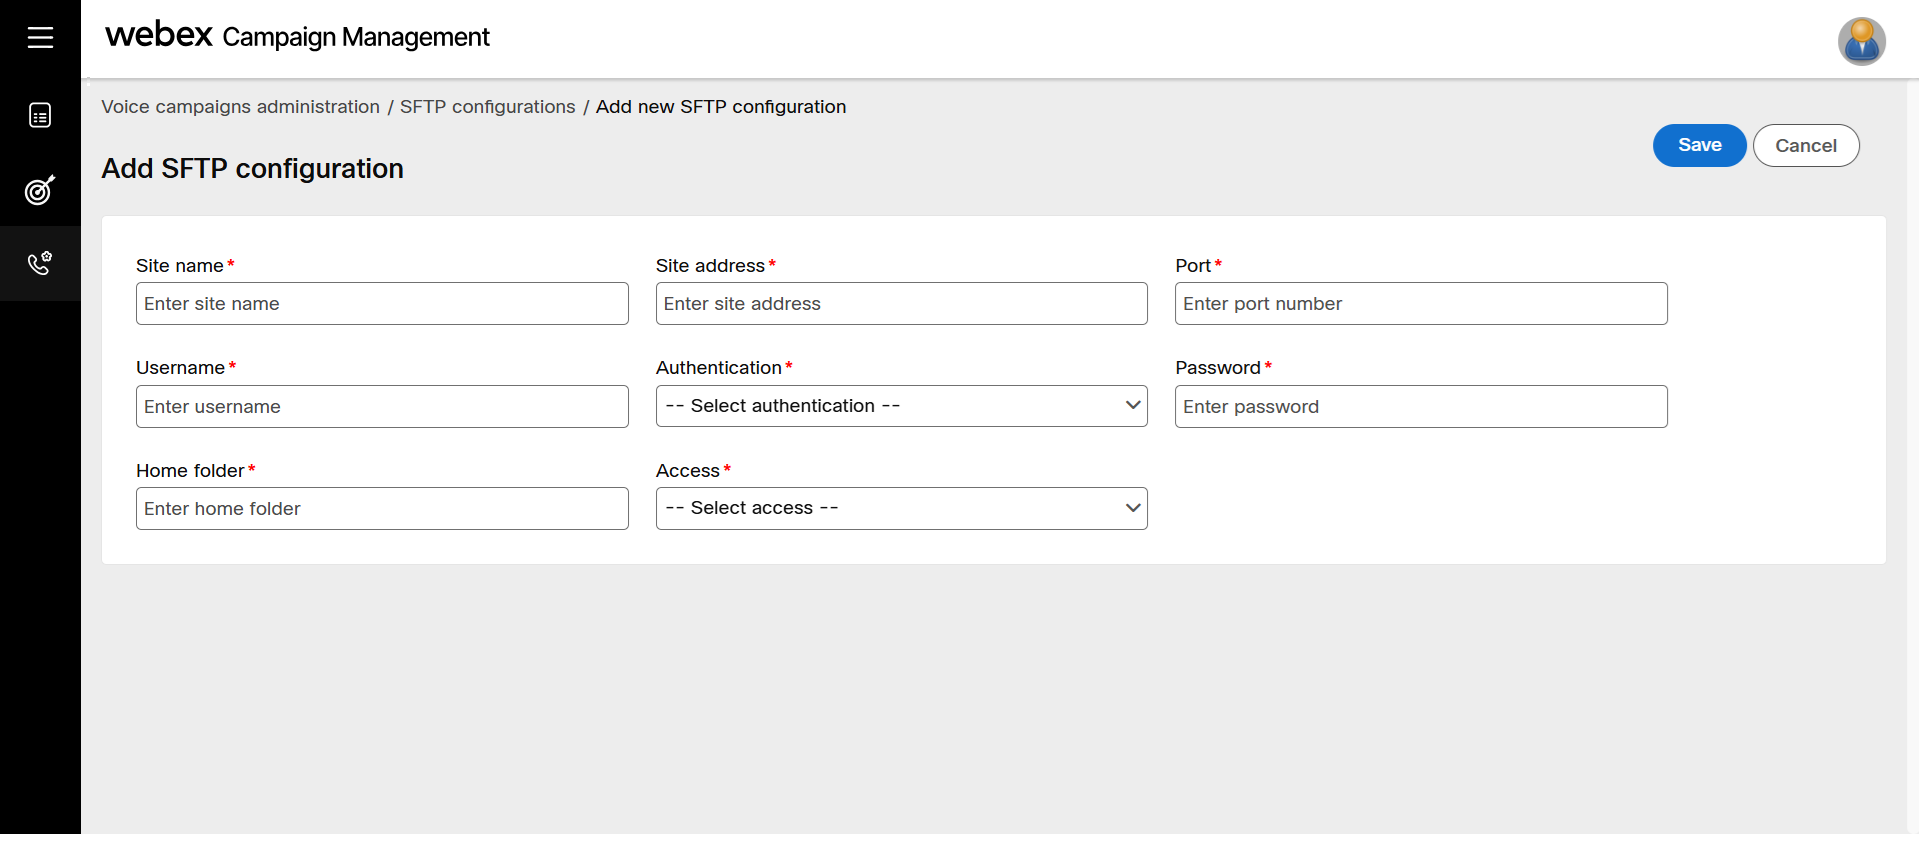Go to SFTP configurations breadcrumb
The height and width of the screenshot is (848, 1919).
487,107
